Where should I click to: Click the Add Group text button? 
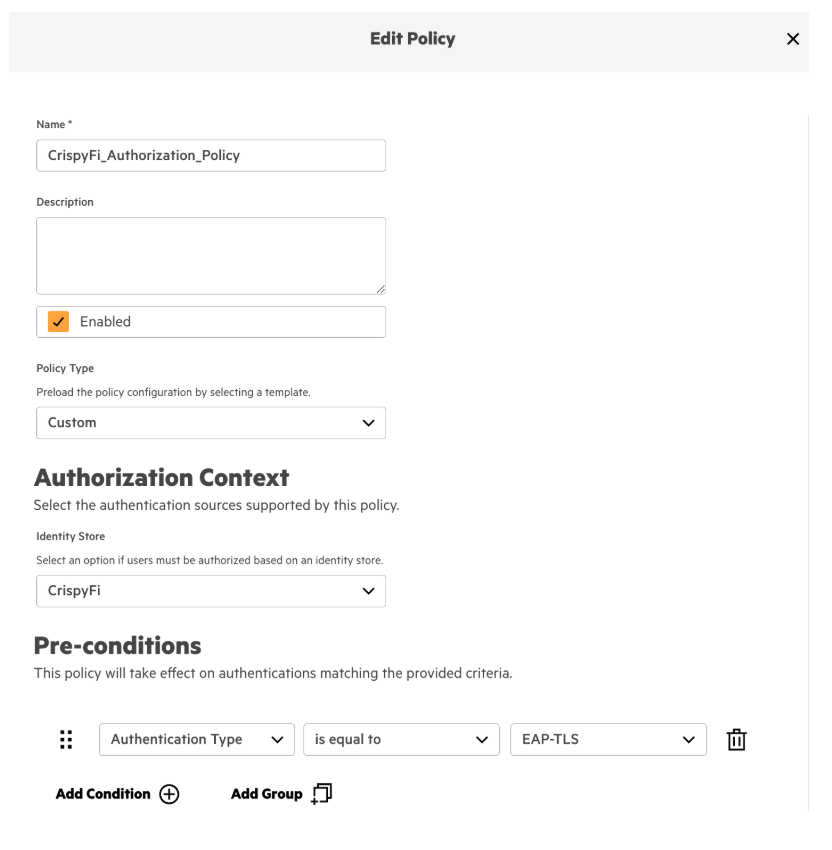[266, 794]
